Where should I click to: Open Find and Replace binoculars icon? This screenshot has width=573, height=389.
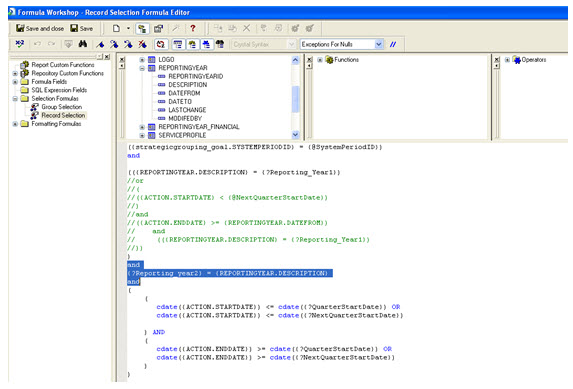point(83,44)
